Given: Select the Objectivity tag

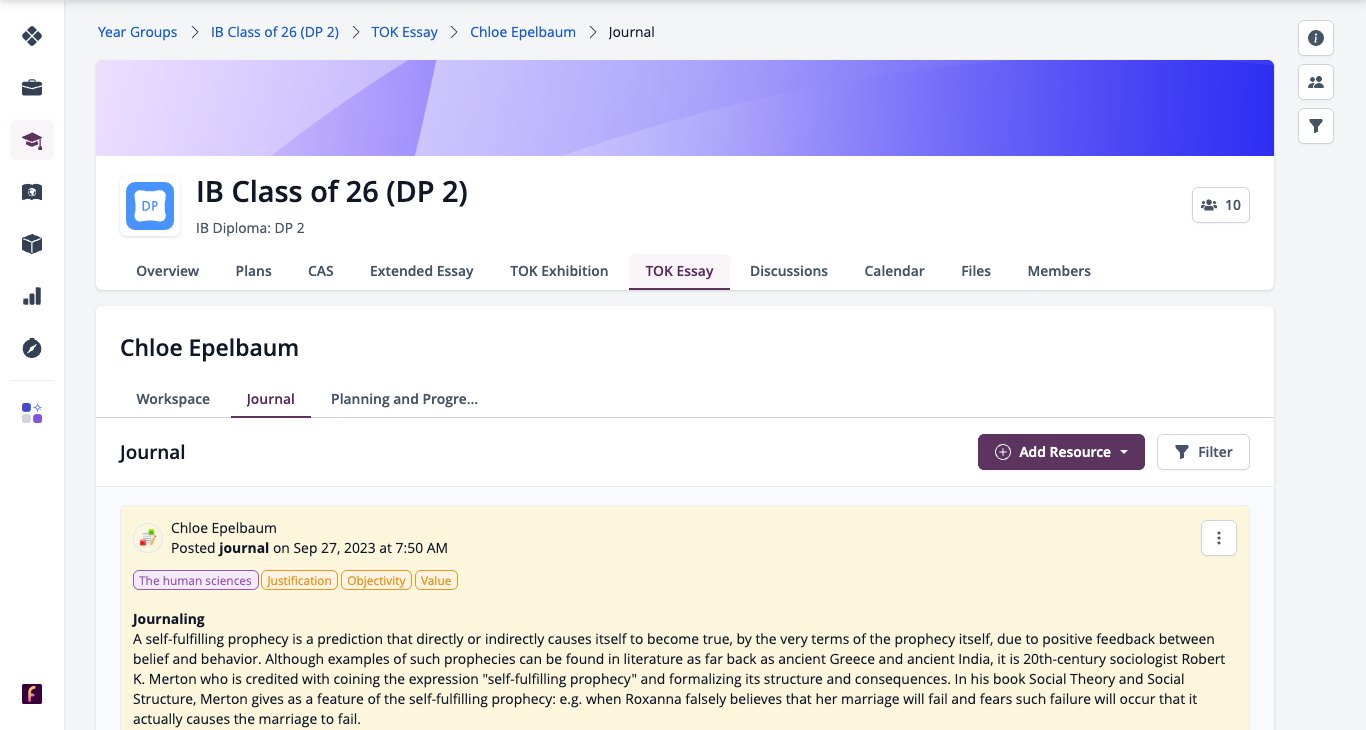Looking at the screenshot, I should pos(377,581).
